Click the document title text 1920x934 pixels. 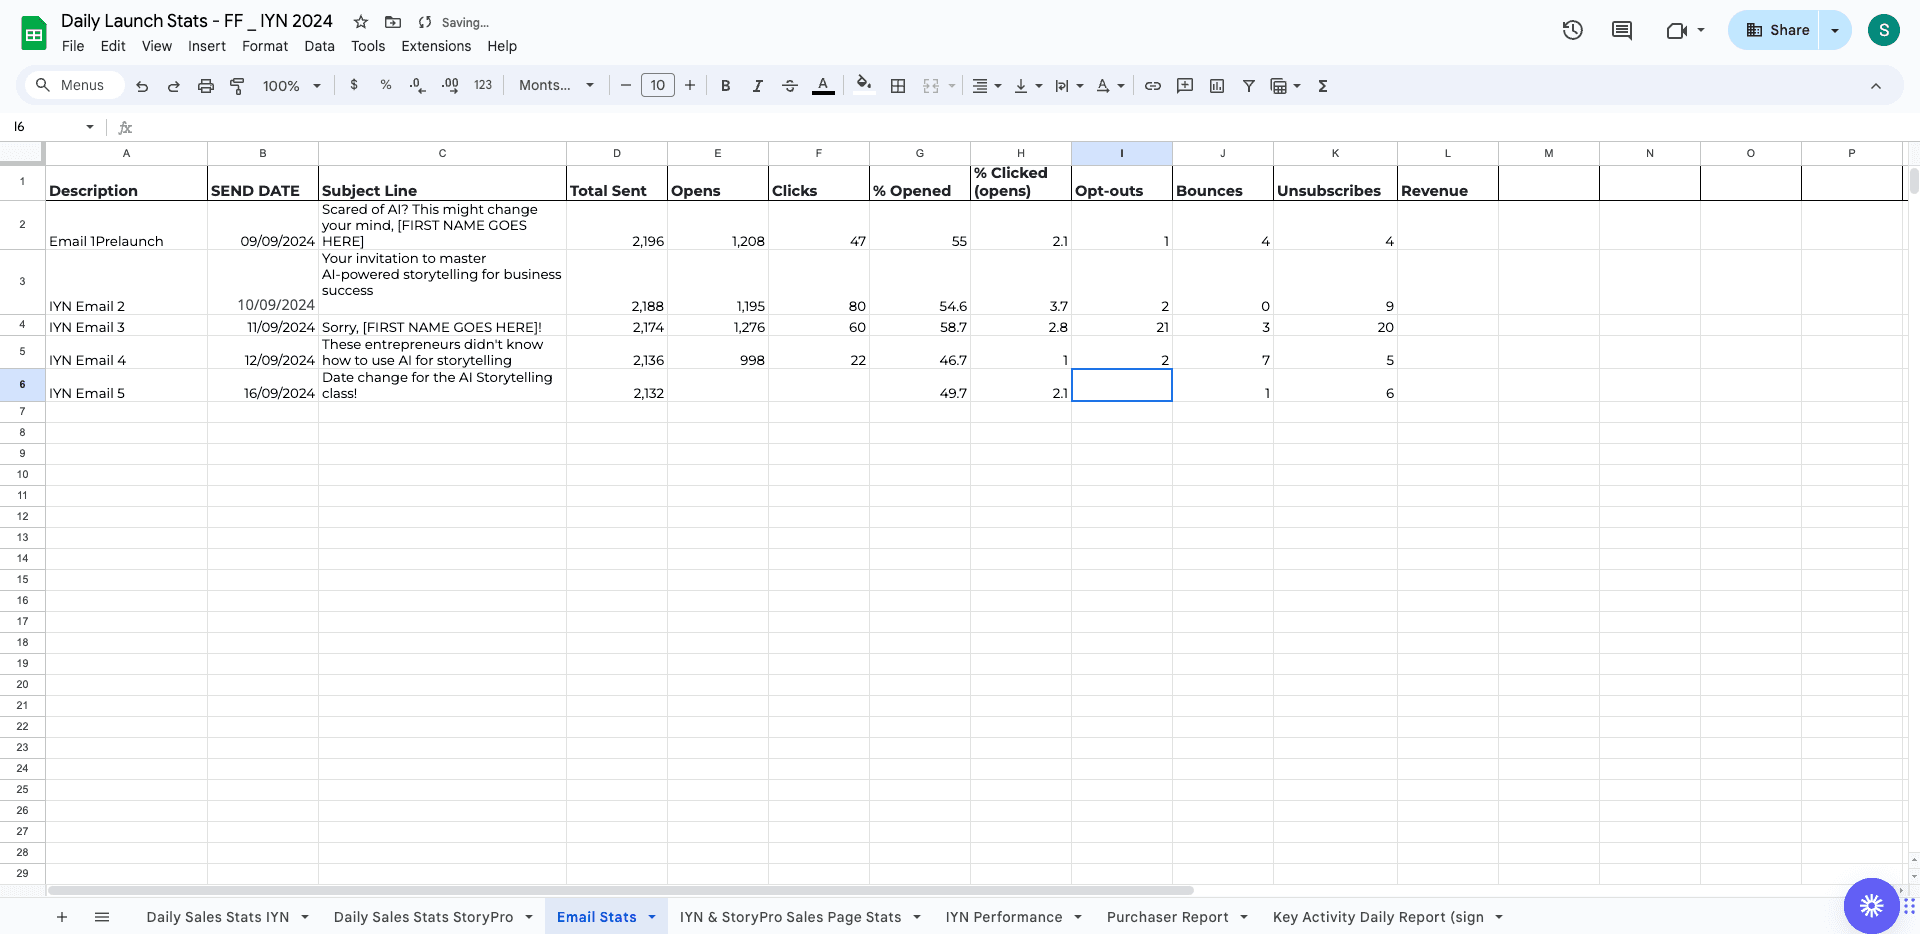point(197,21)
